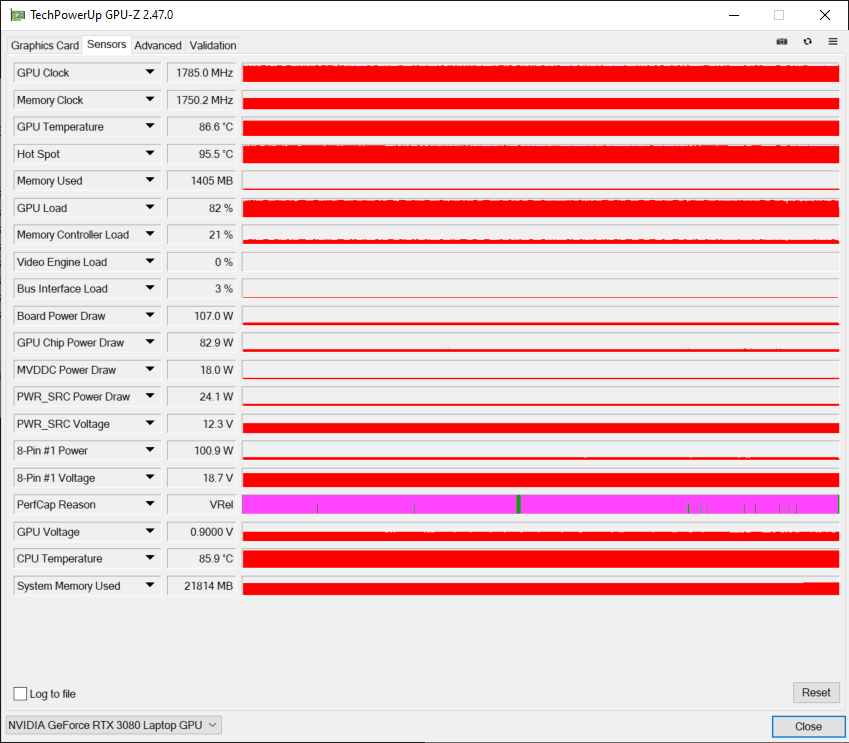
Task: Click the 0.9000 V GPU Voltage value
Action: click(202, 532)
